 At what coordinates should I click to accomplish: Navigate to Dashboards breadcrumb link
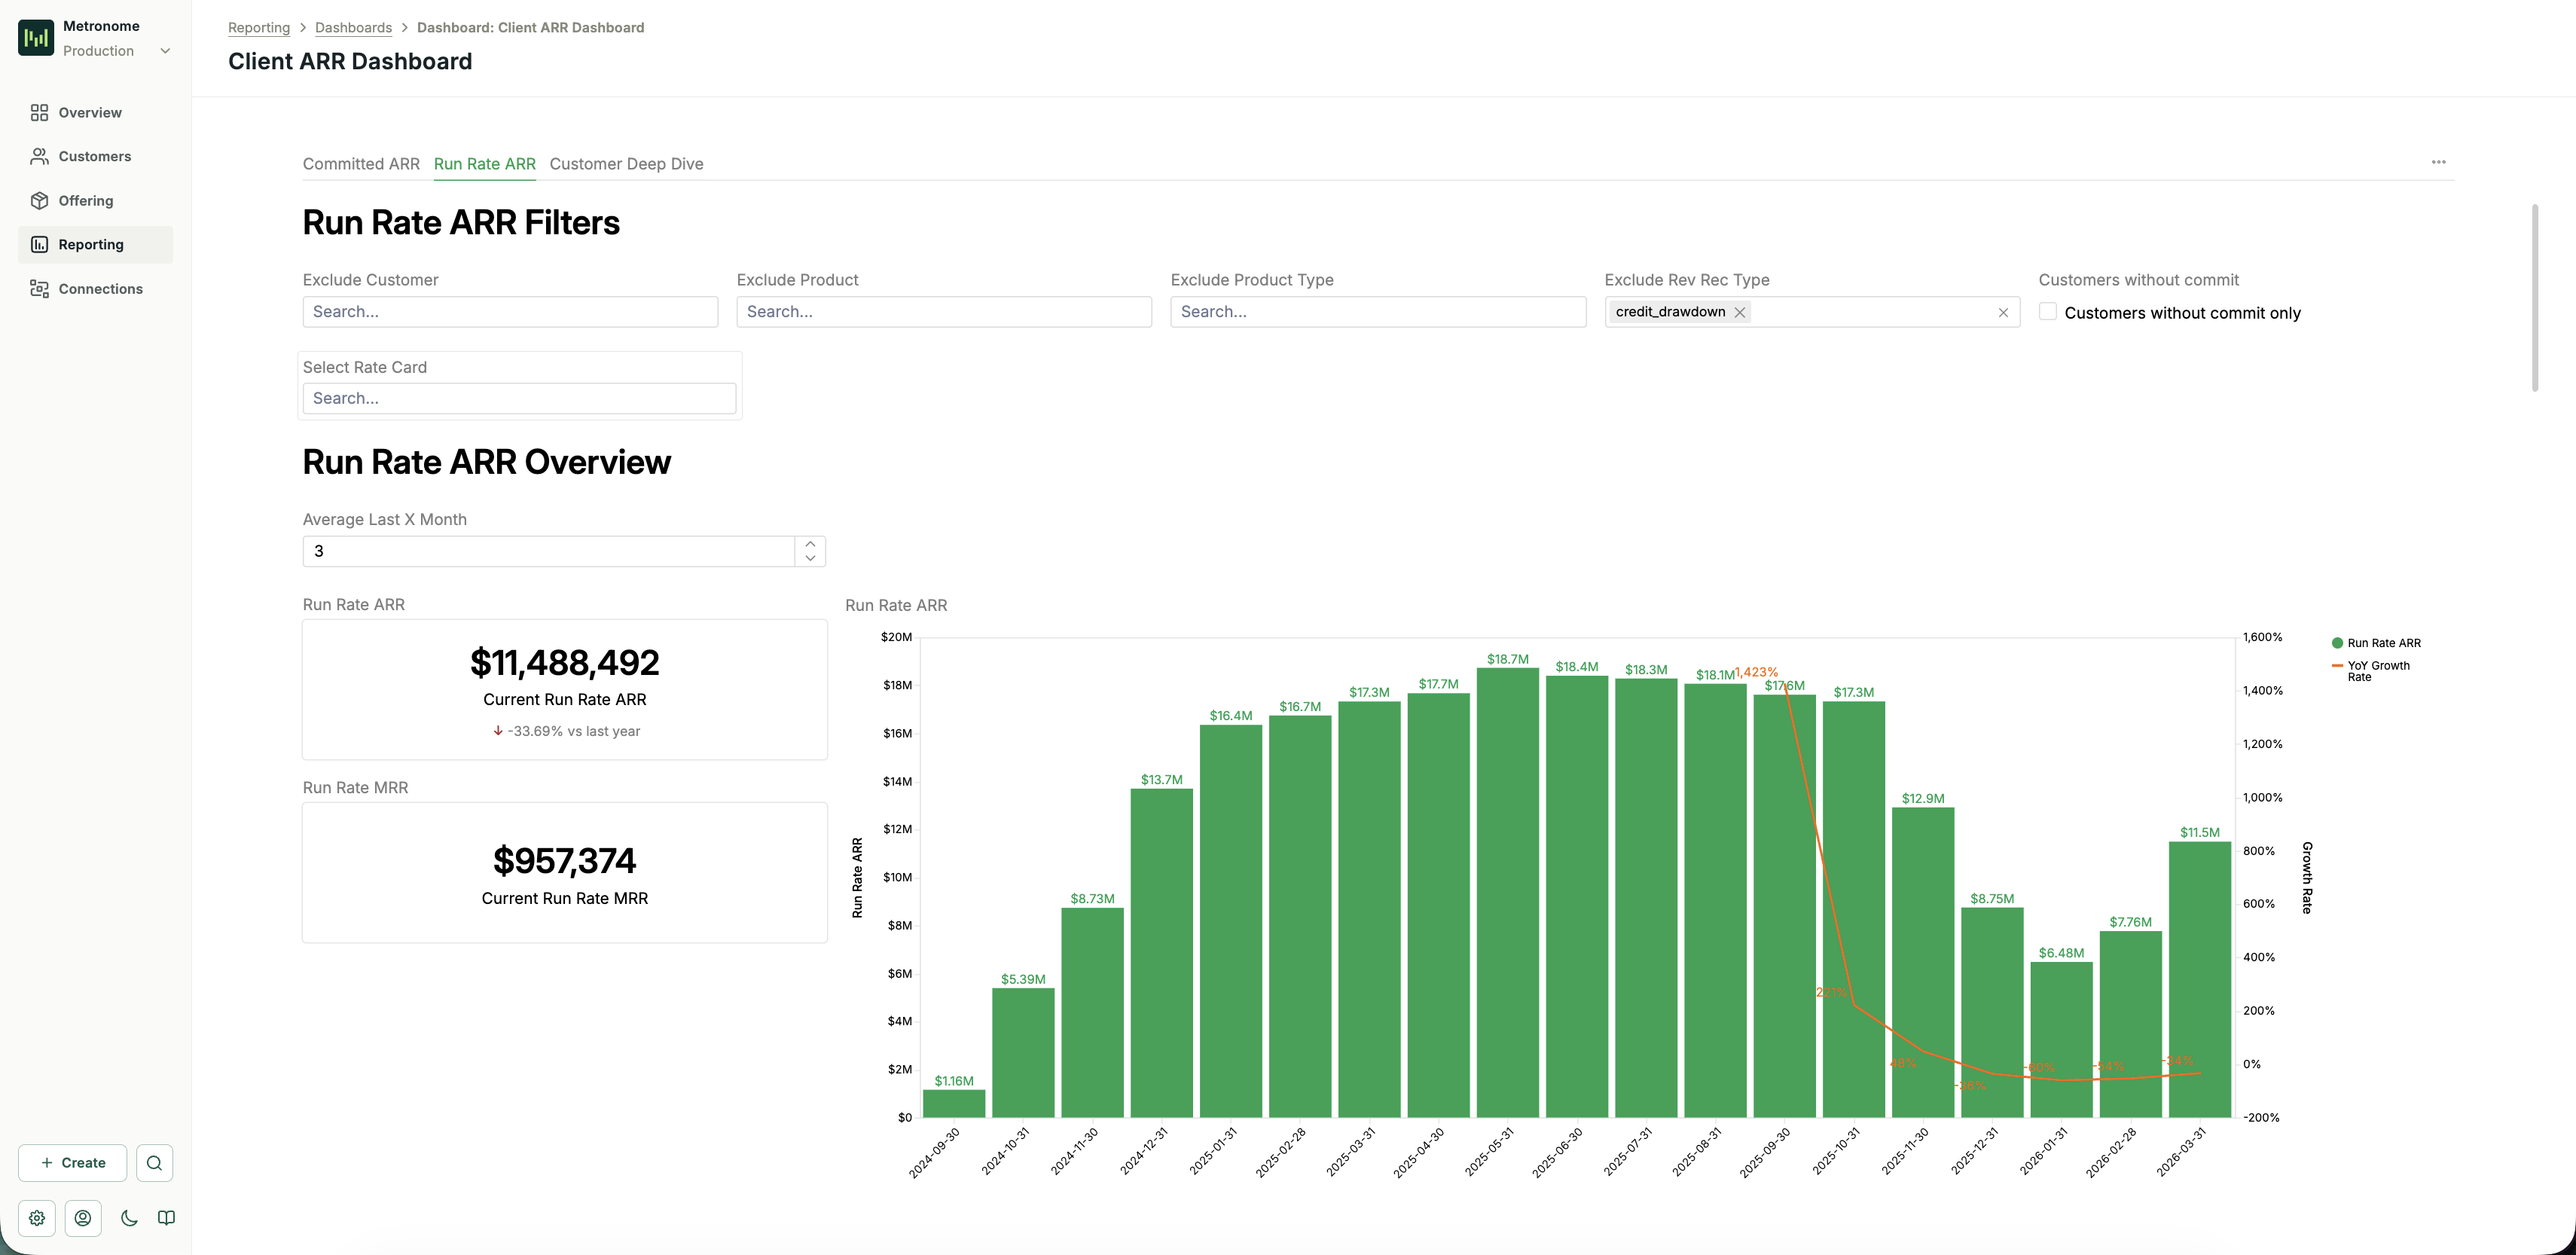tap(353, 27)
